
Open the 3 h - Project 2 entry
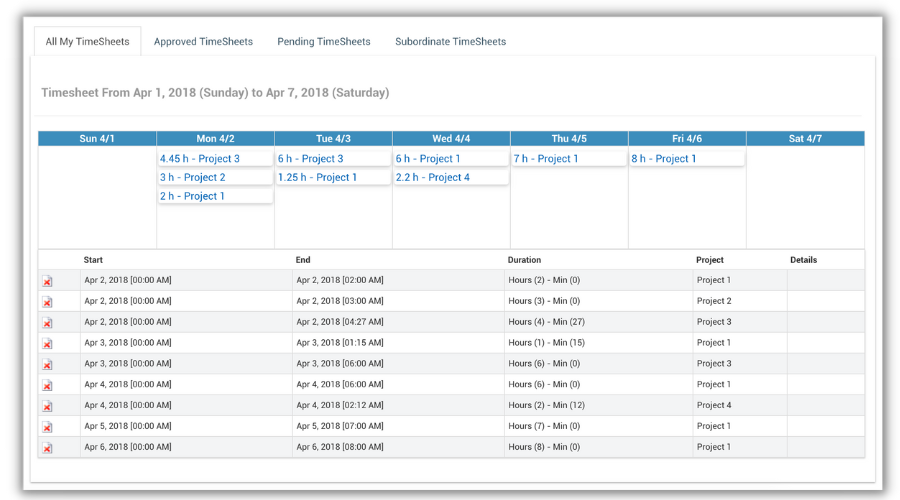click(x=215, y=177)
